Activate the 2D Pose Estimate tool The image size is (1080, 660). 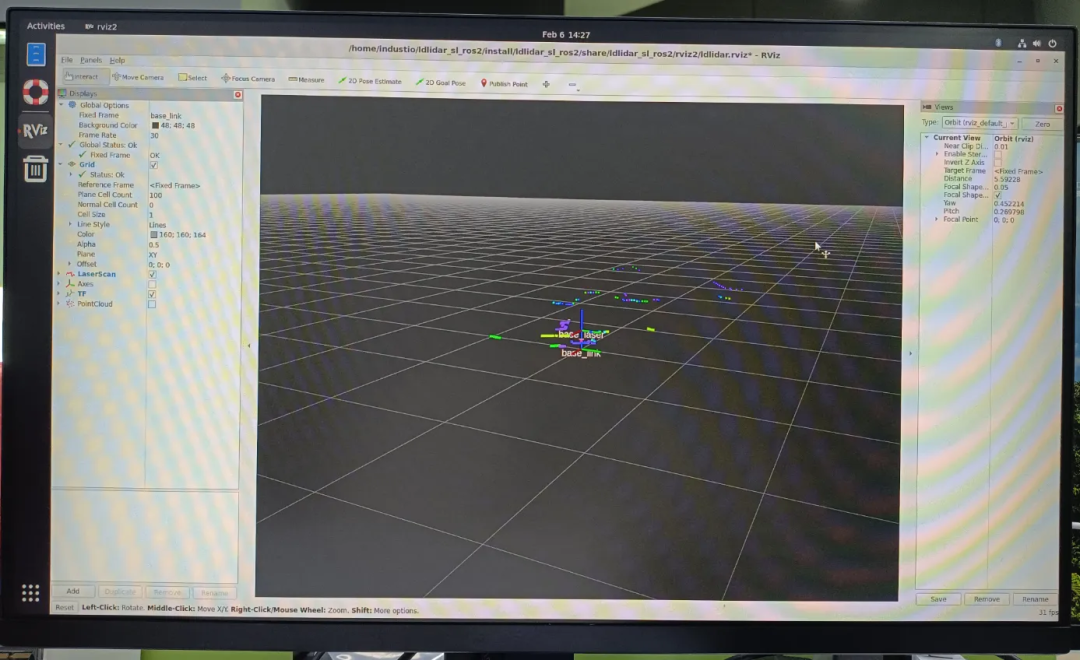click(x=370, y=81)
